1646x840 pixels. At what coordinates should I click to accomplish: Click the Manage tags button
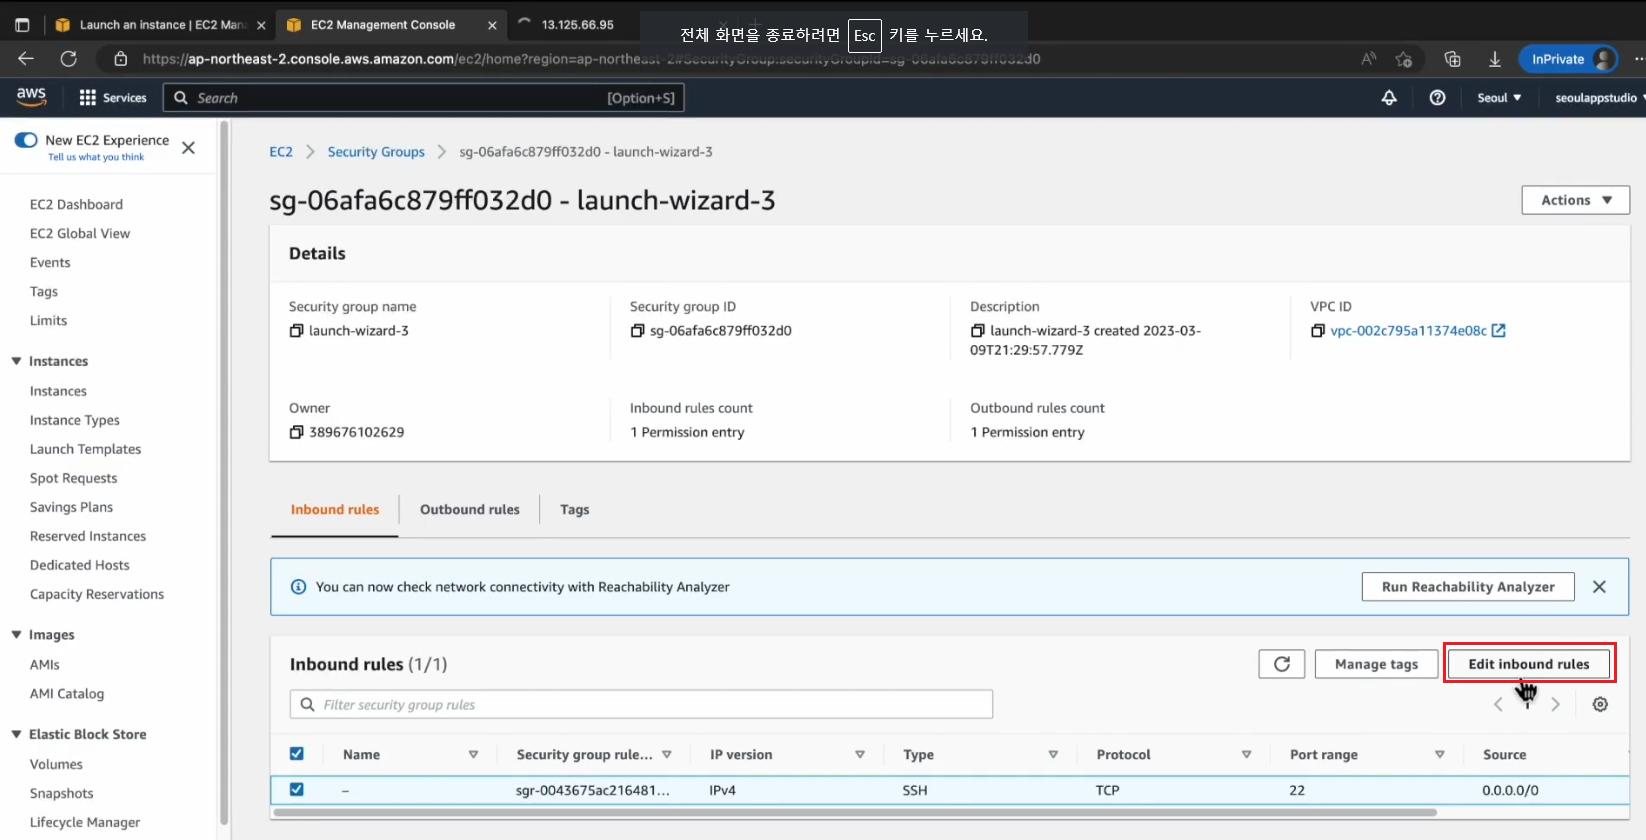click(x=1376, y=664)
